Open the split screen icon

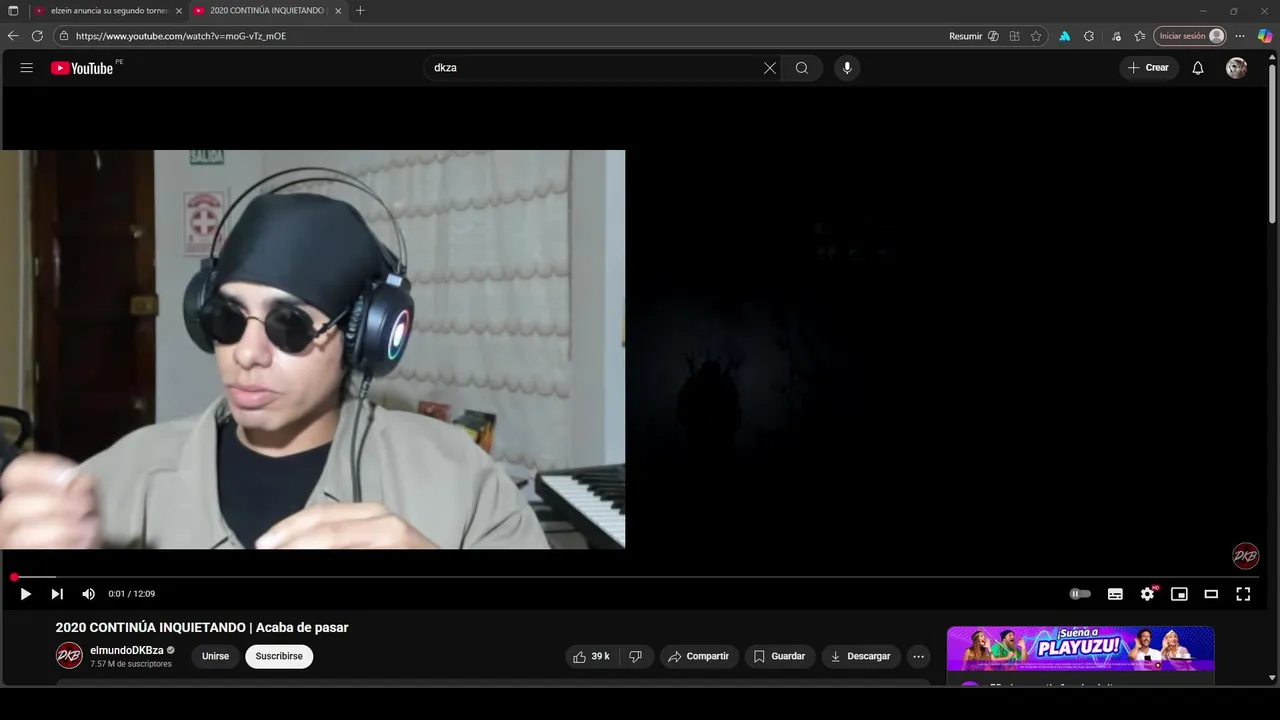click(1014, 36)
